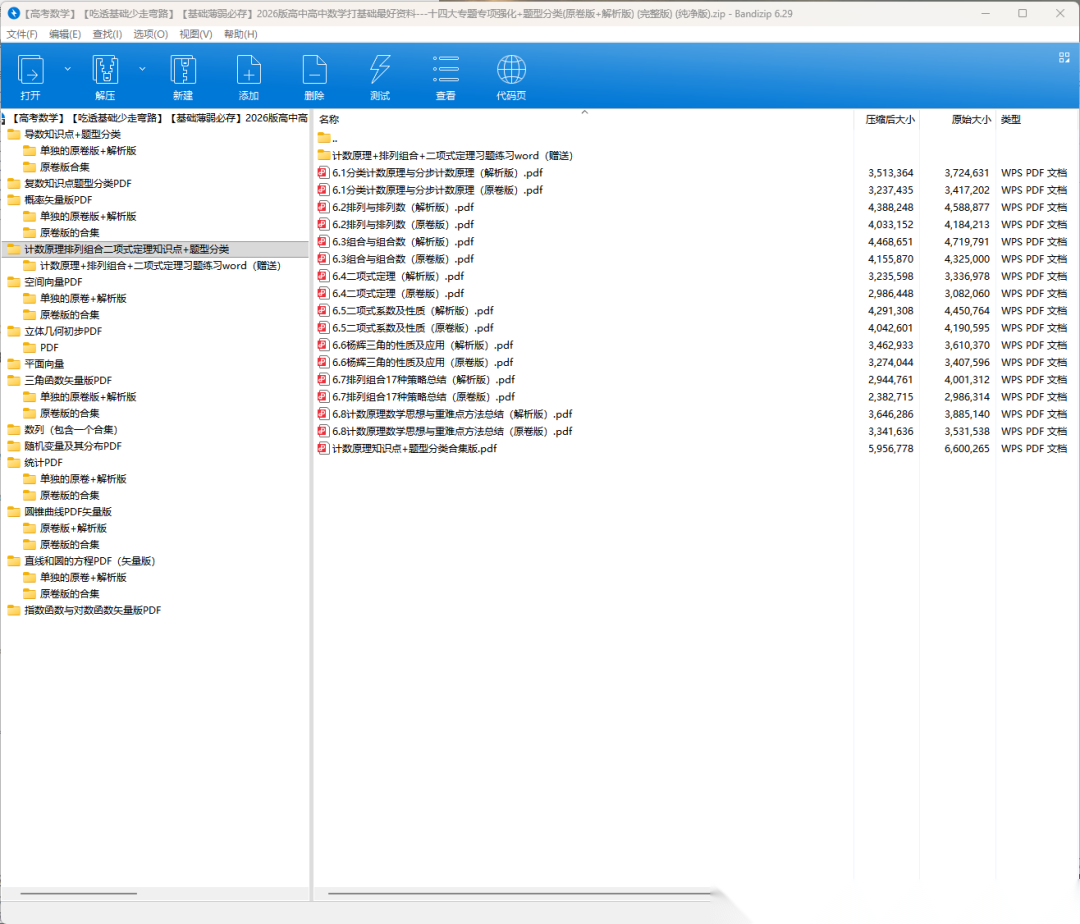Open the 文件(F) menu
The height and width of the screenshot is (924, 1080).
(22, 34)
